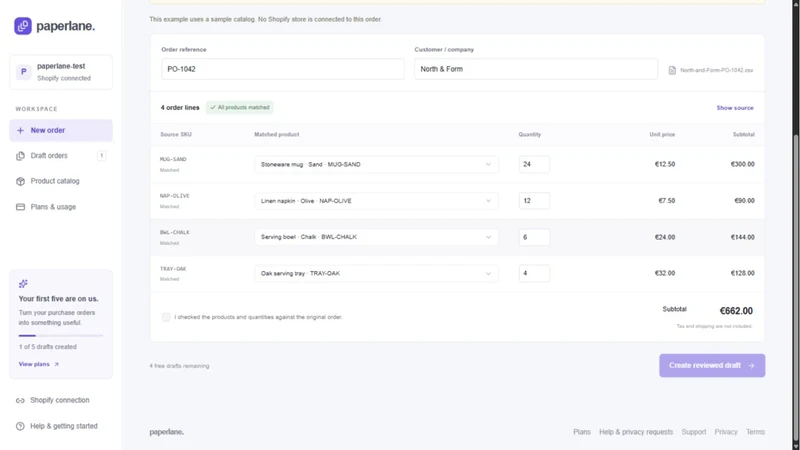Click the 4 order lines heading
This screenshot has width=800, height=450.
[180, 108]
